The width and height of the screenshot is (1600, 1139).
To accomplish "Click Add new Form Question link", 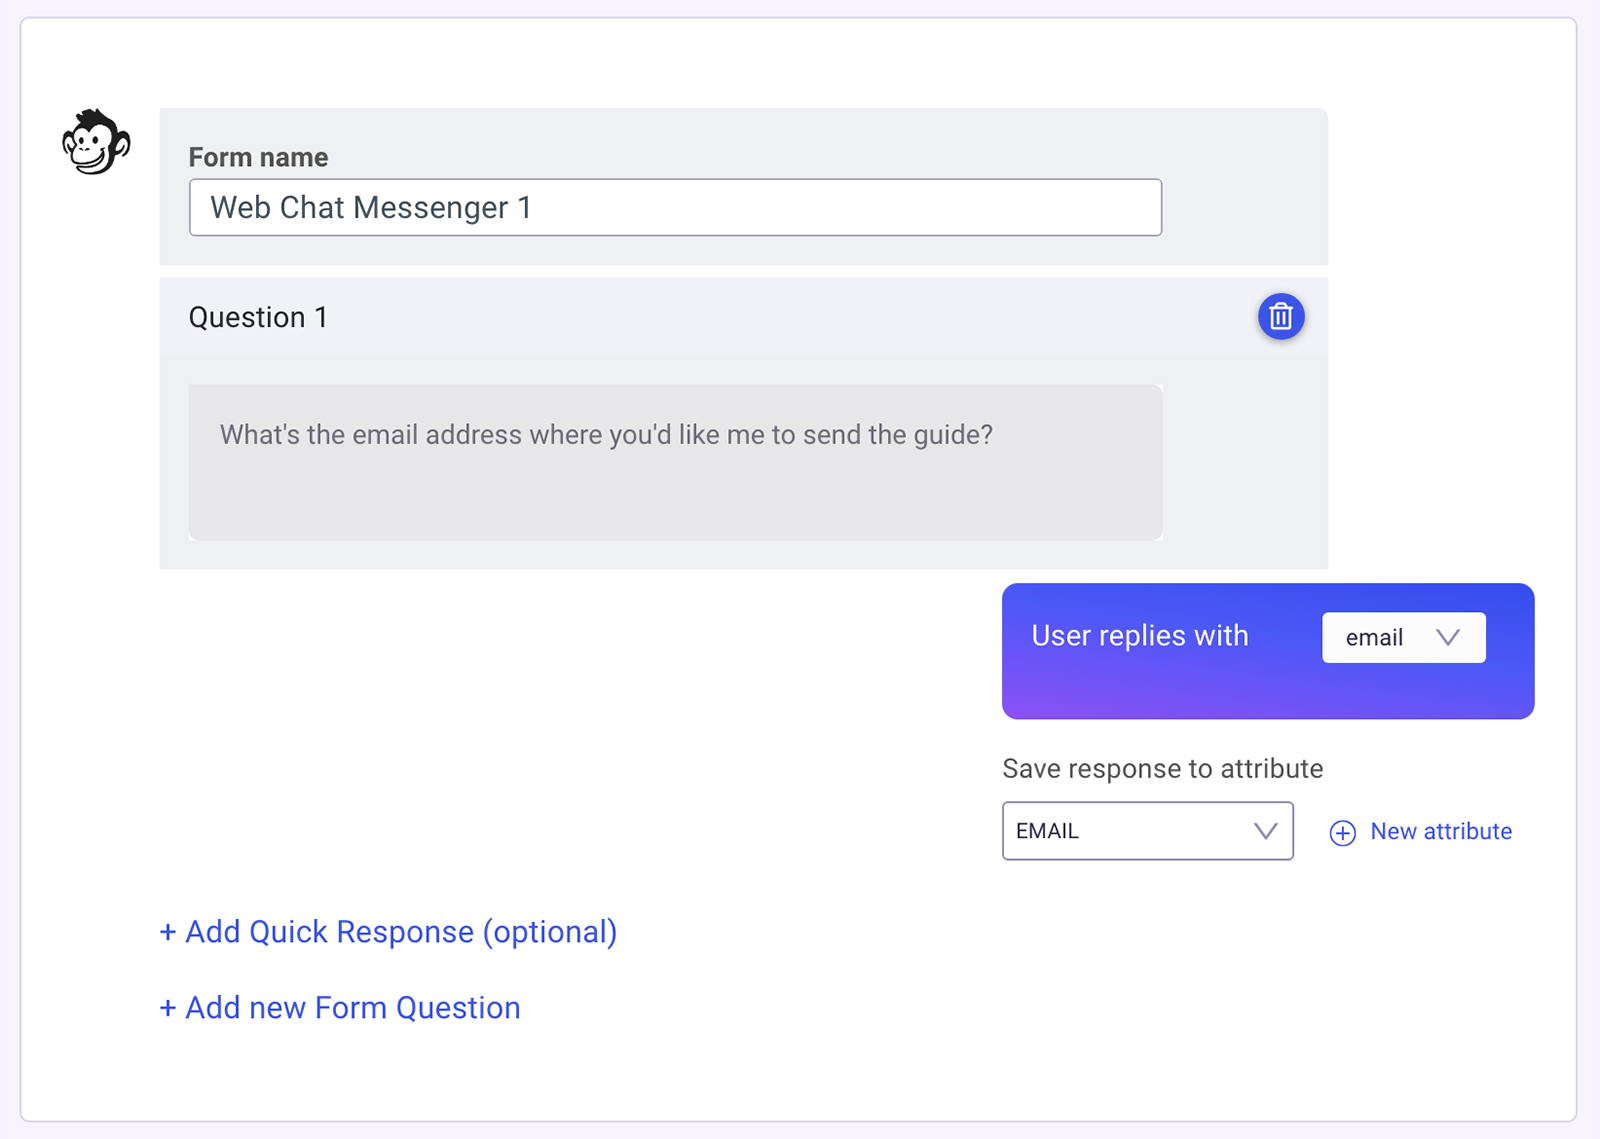I will [x=340, y=1008].
